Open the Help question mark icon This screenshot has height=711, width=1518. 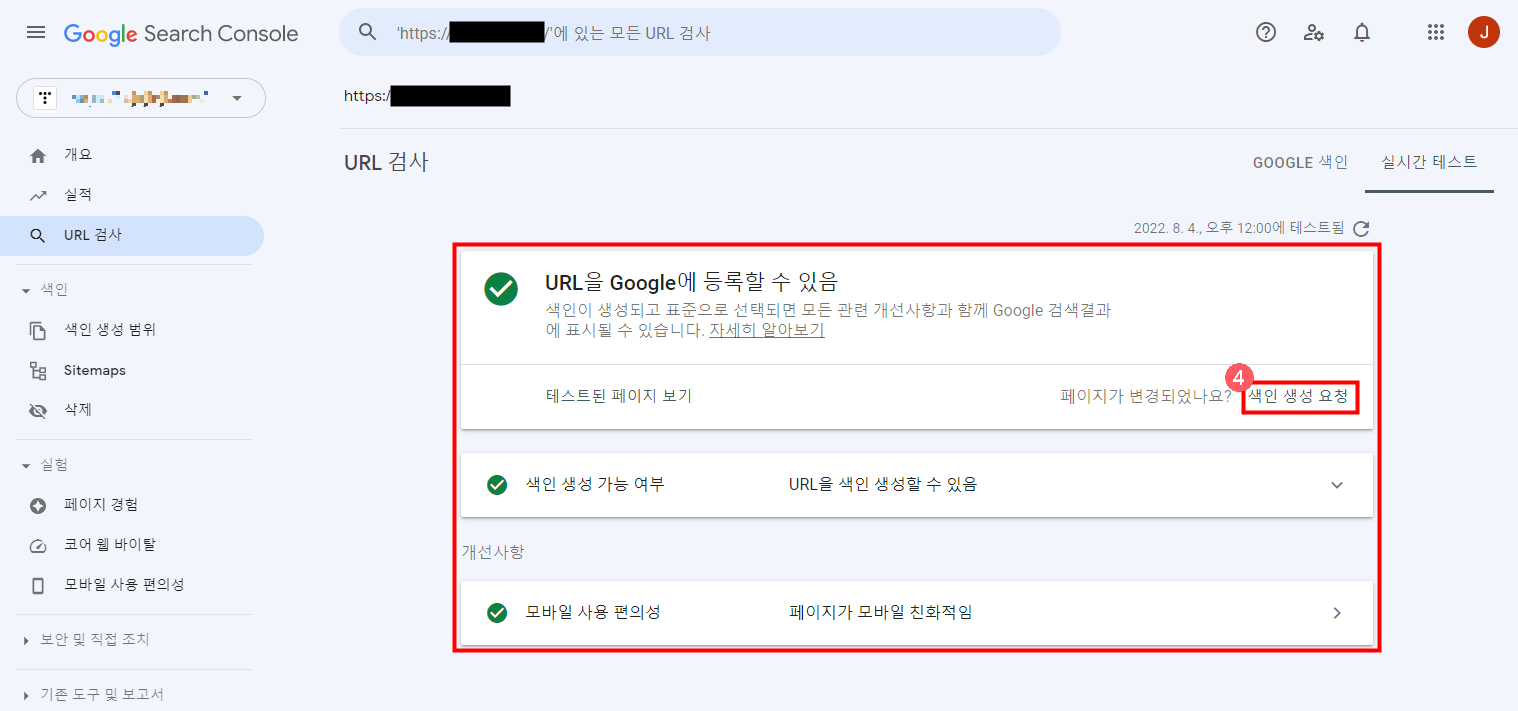pyautogui.click(x=1265, y=32)
